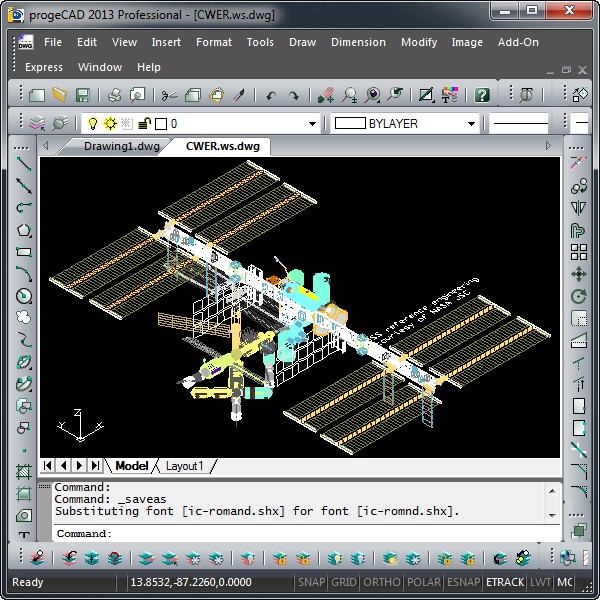The image size is (600, 600).
Task: Expand the layer dropdown showing 0
Action: (308, 124)
